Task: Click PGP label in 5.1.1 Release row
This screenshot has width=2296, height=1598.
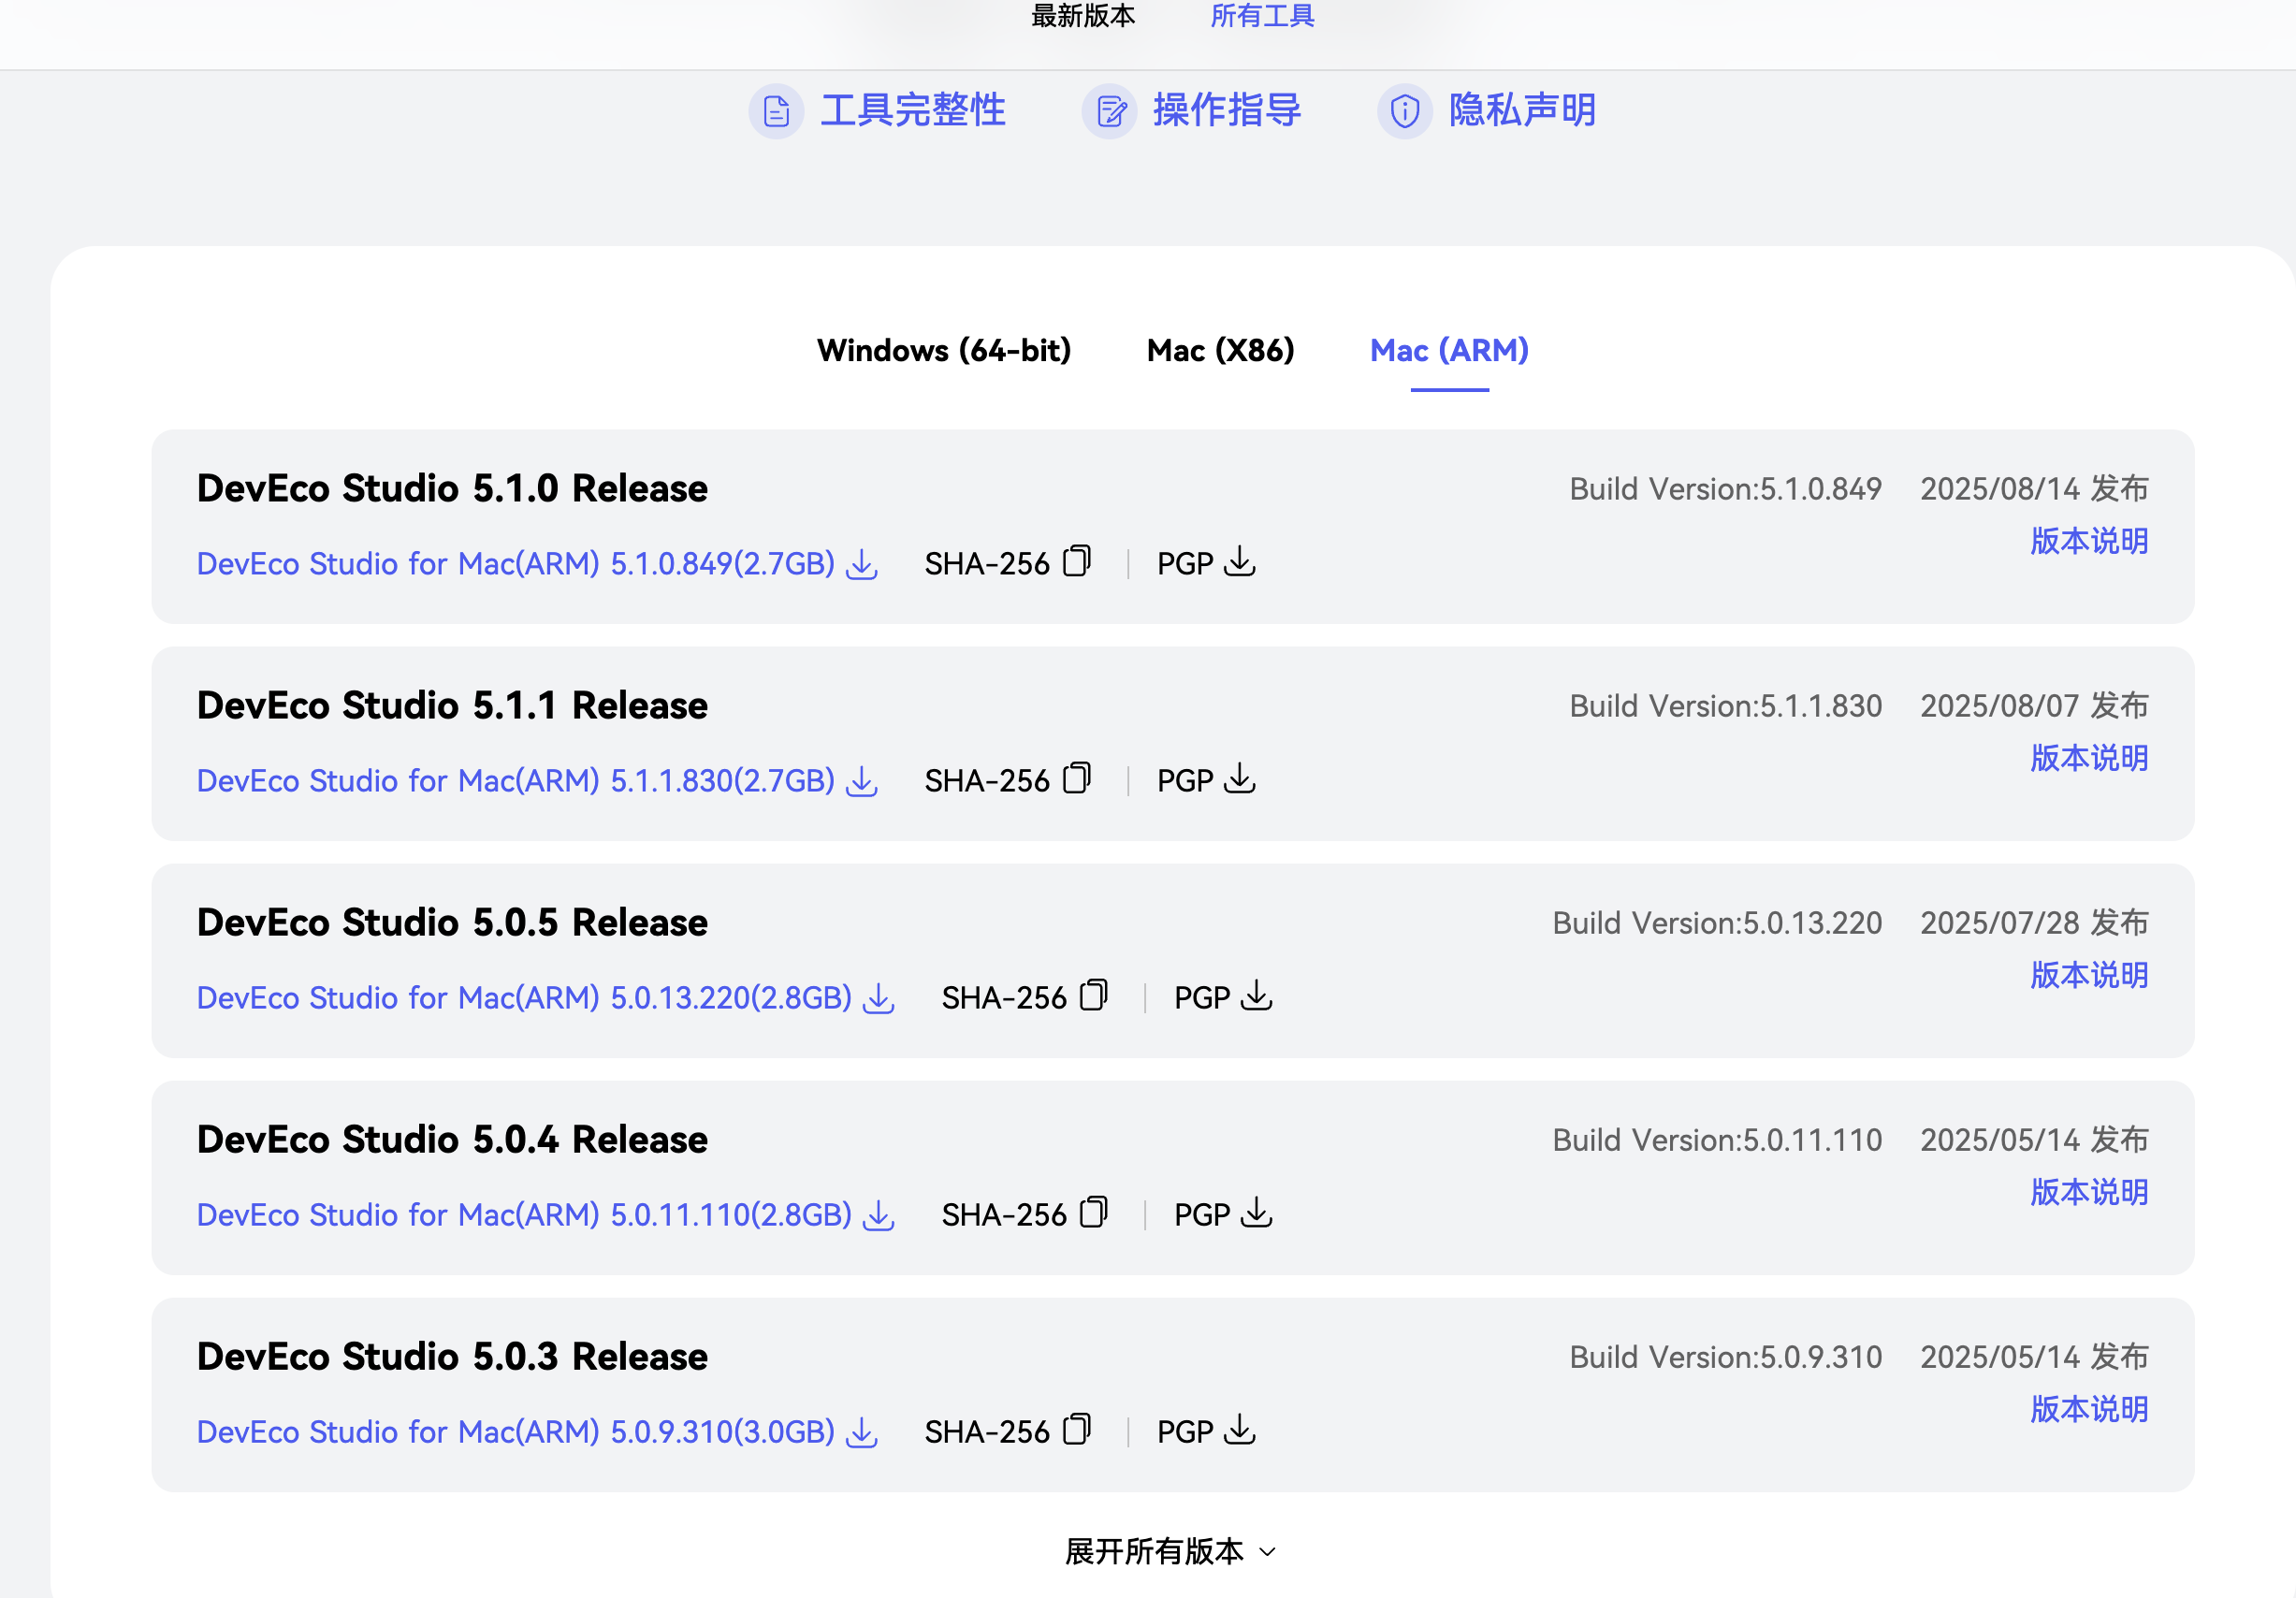Action: (1185, 781)
